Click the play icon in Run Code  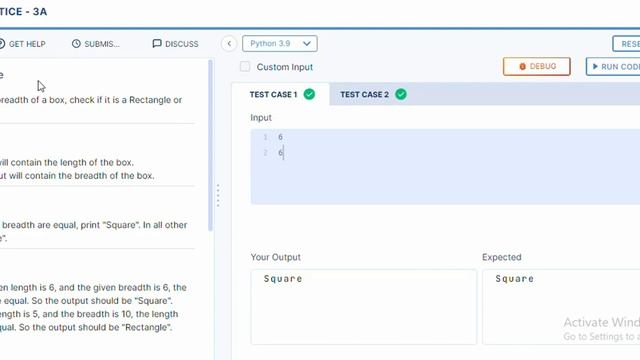595,66
